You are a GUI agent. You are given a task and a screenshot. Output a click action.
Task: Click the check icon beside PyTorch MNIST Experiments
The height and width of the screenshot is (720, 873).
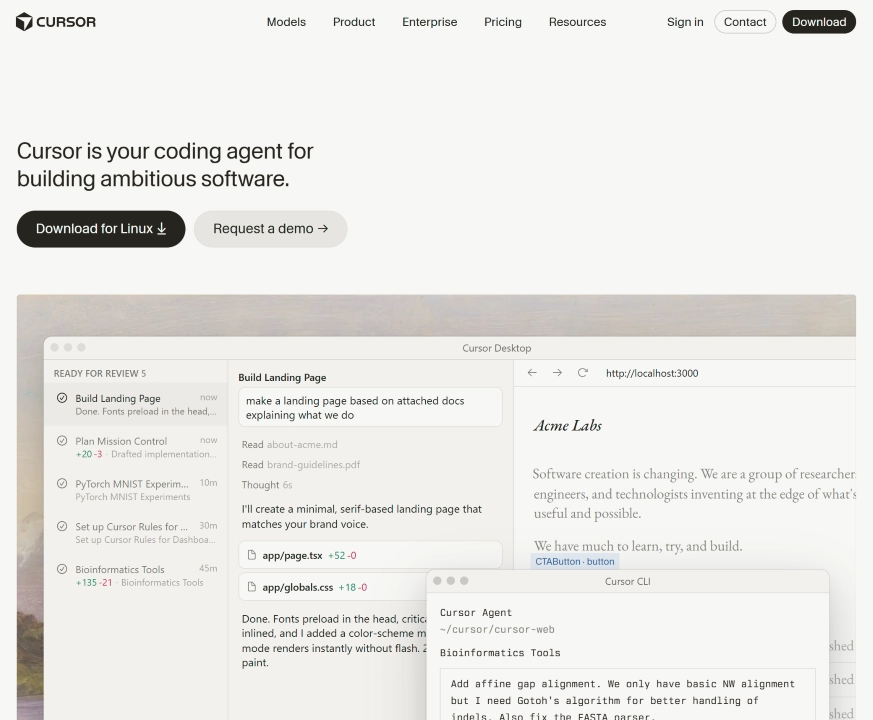[x=62, y=483]
